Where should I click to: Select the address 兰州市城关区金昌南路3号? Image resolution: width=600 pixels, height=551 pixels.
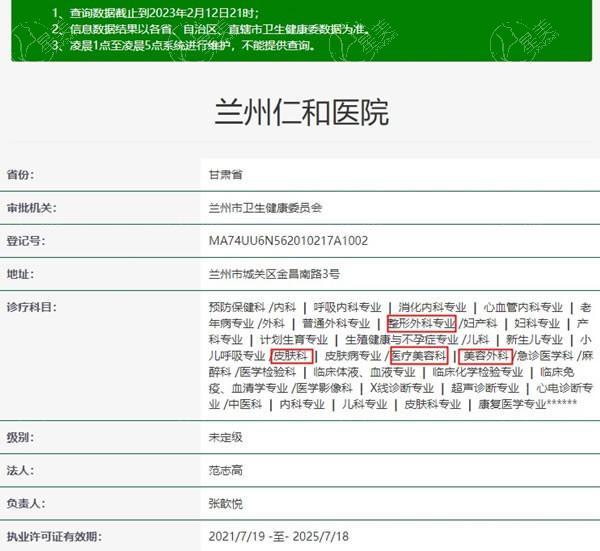point(274,274)
